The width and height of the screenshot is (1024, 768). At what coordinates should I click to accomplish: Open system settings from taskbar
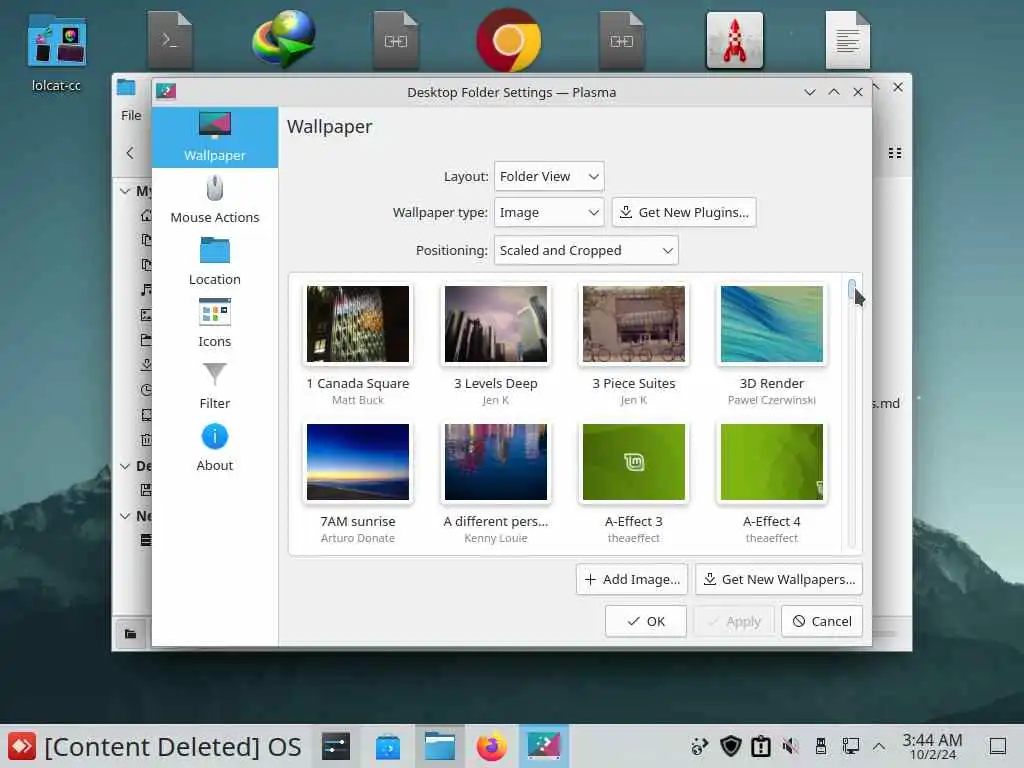tap(336, 746)
